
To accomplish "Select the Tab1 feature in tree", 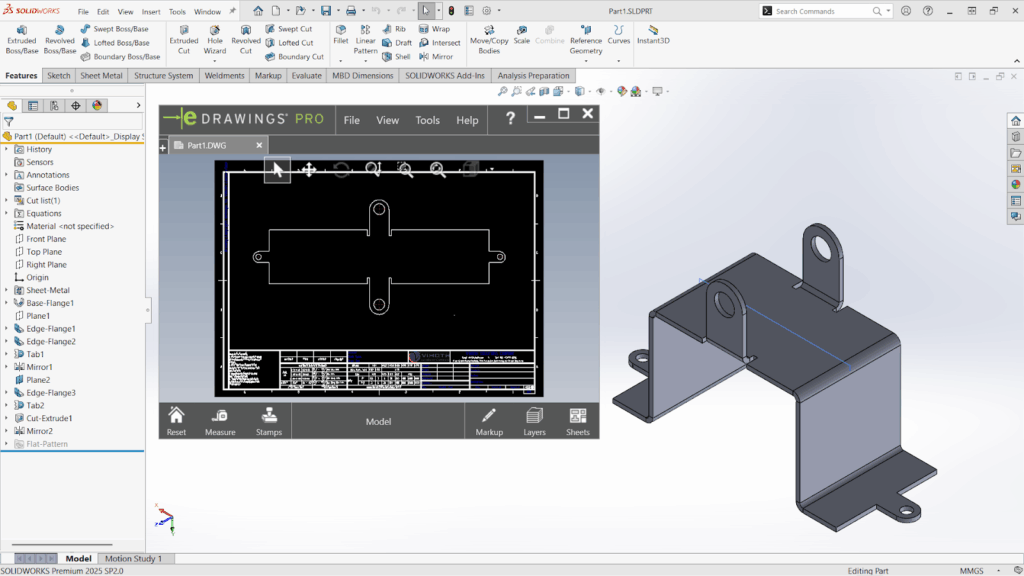I will point(35,354).
